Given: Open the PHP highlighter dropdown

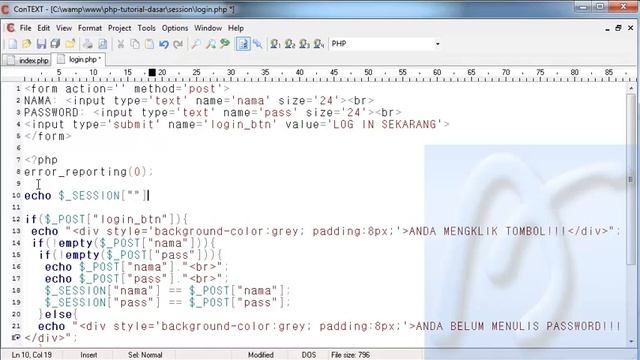Looking at the screenshot, I should (x=437, y=44).
